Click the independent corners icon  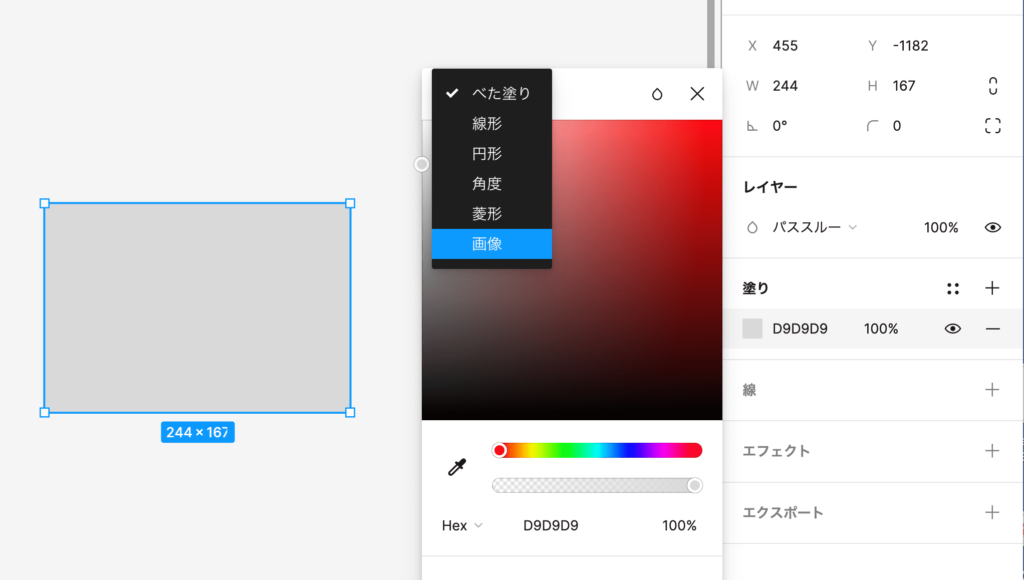[x=992, y=126]
